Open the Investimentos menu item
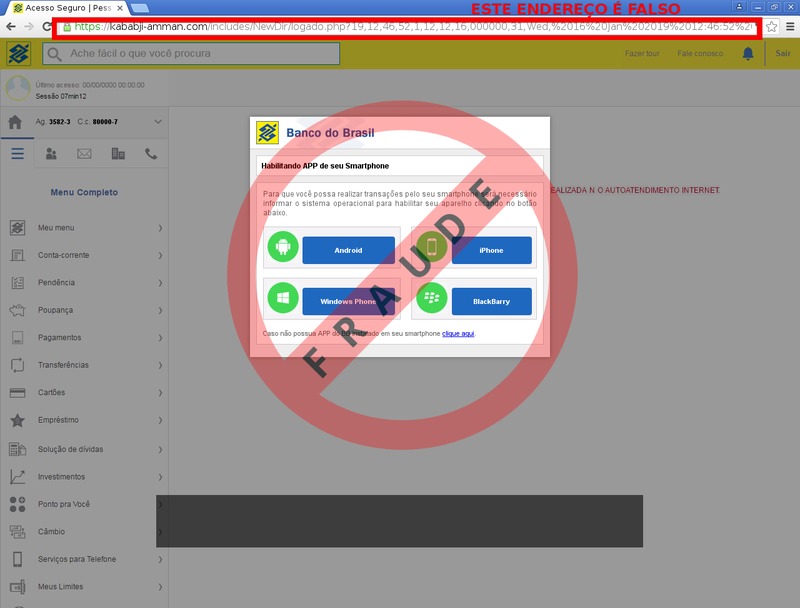 (61, 477)
